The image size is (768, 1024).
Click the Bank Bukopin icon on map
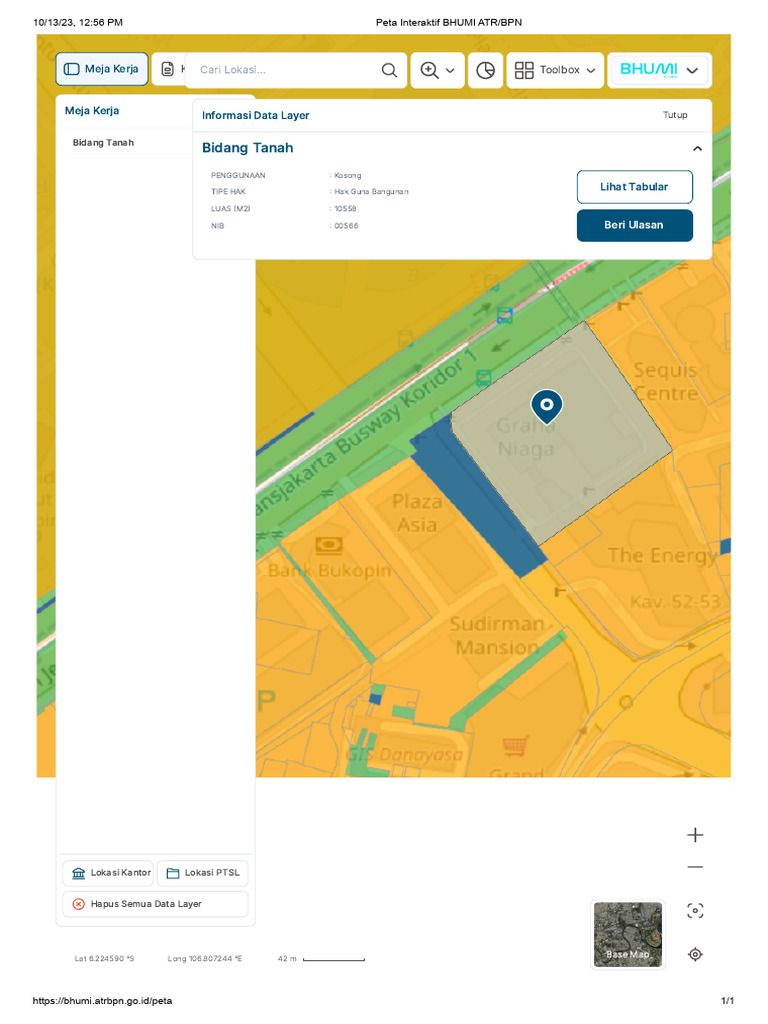pyautogui.click(x=328, y=545)
